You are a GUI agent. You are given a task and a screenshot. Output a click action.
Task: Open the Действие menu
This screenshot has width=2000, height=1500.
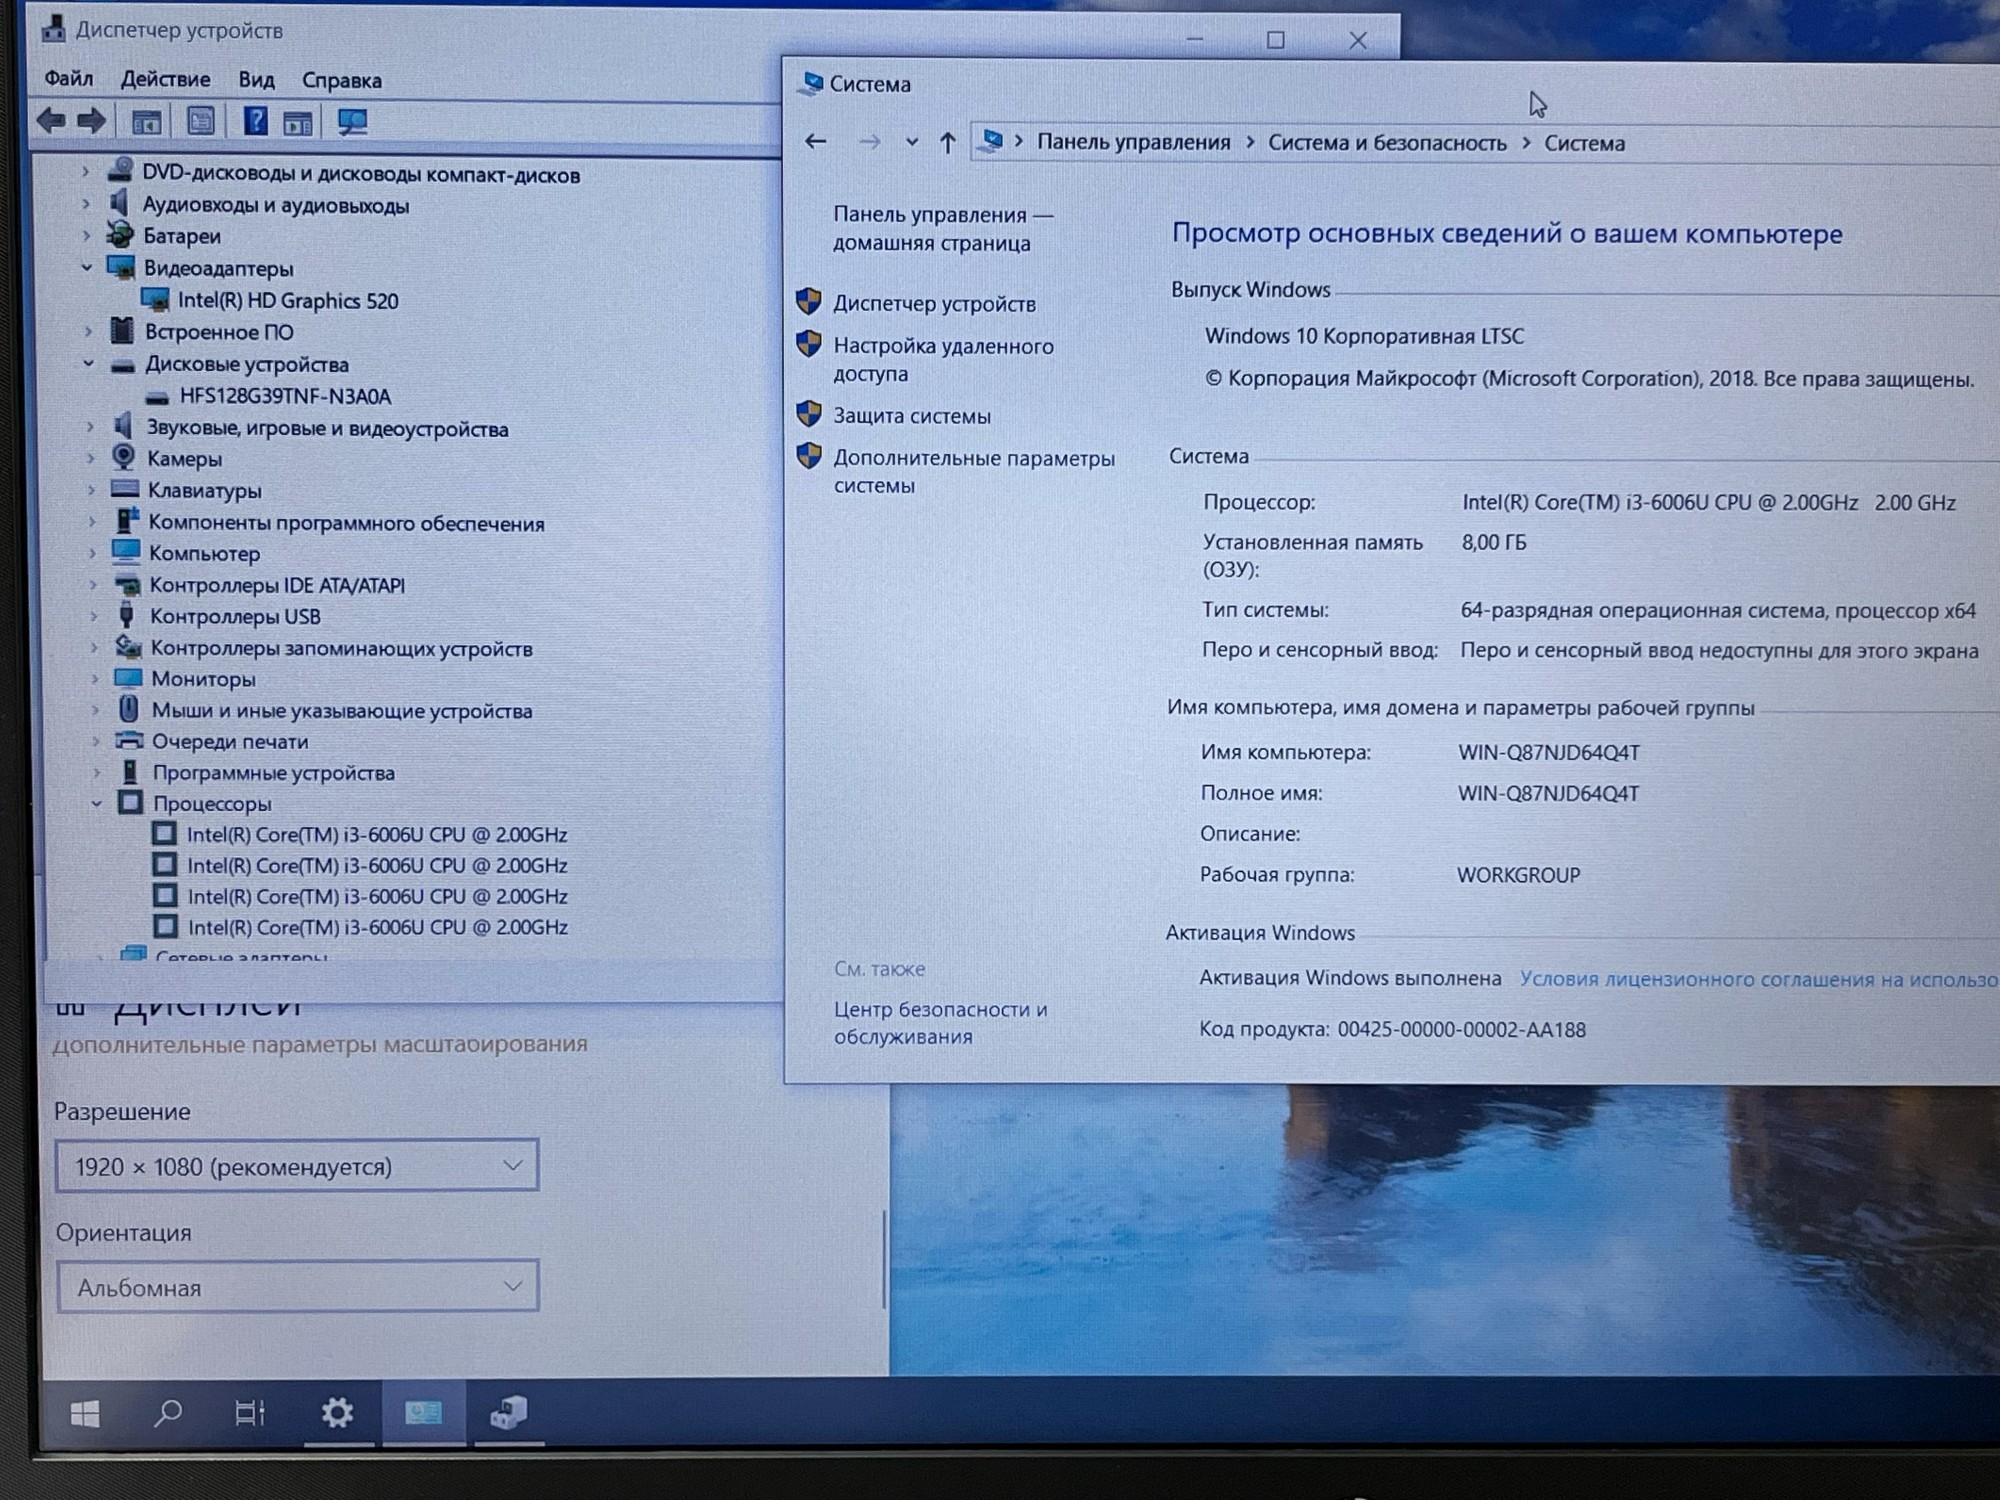tap(166, 79)
